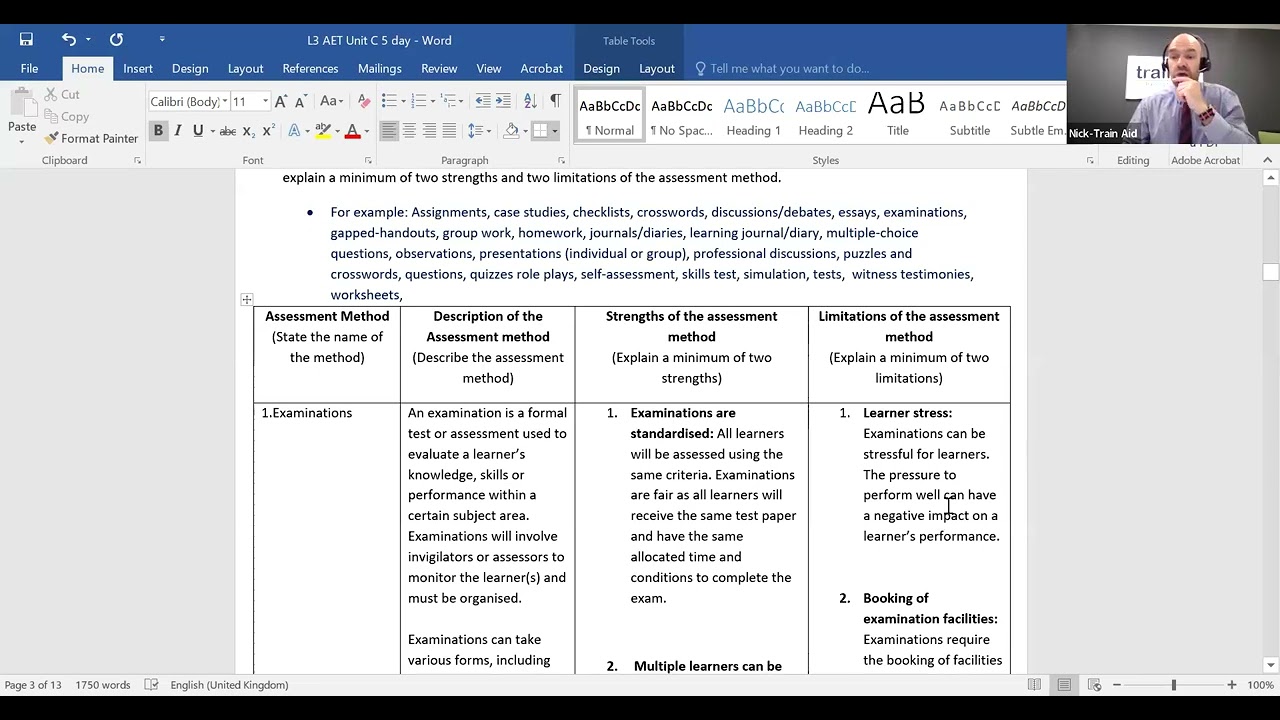Viewport: 1280px width, 720px height.
Task: Switch to the References tab
Action: [x=310, y=68]
